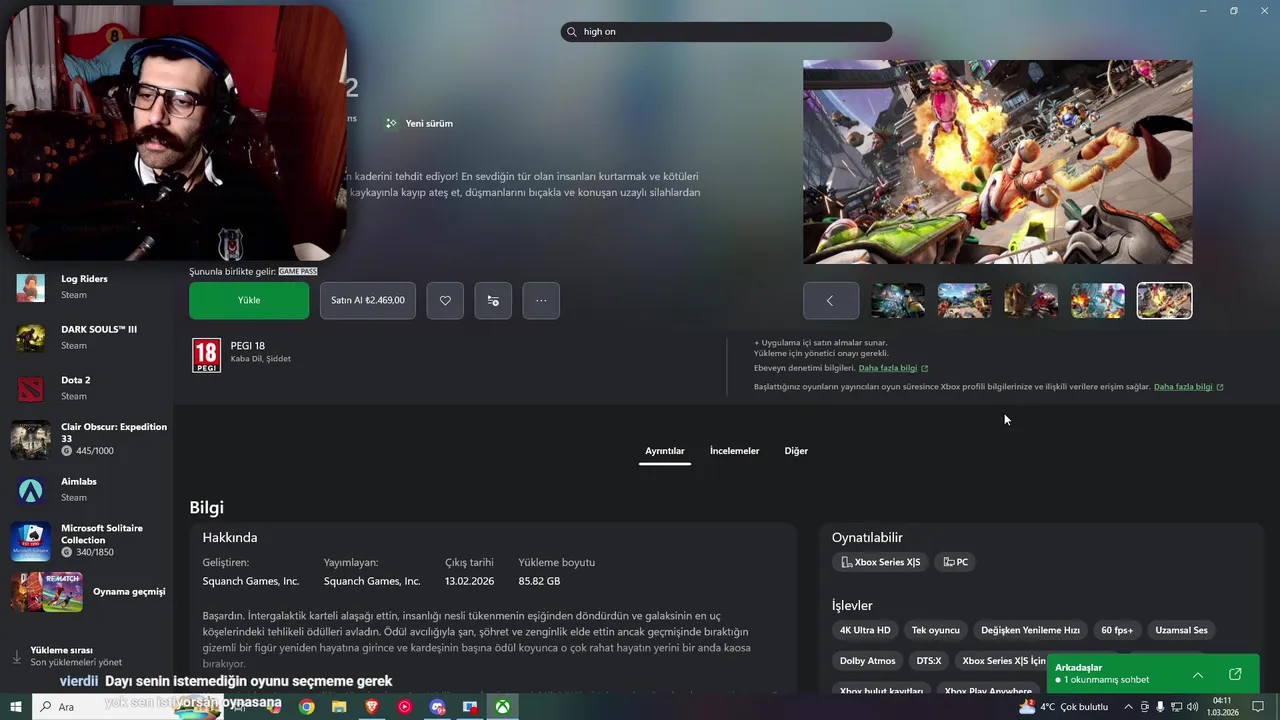Click the Tek oyuncu feature chip

(936, 630)
